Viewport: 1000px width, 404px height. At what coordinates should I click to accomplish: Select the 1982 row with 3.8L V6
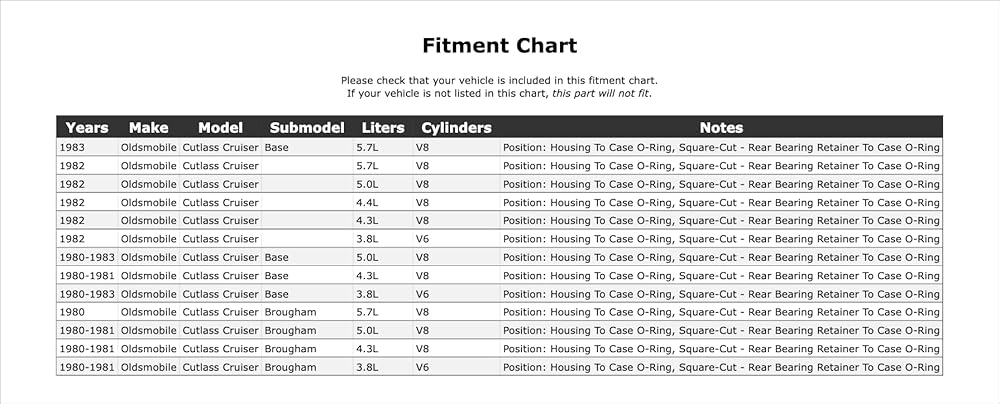point(499,239)
